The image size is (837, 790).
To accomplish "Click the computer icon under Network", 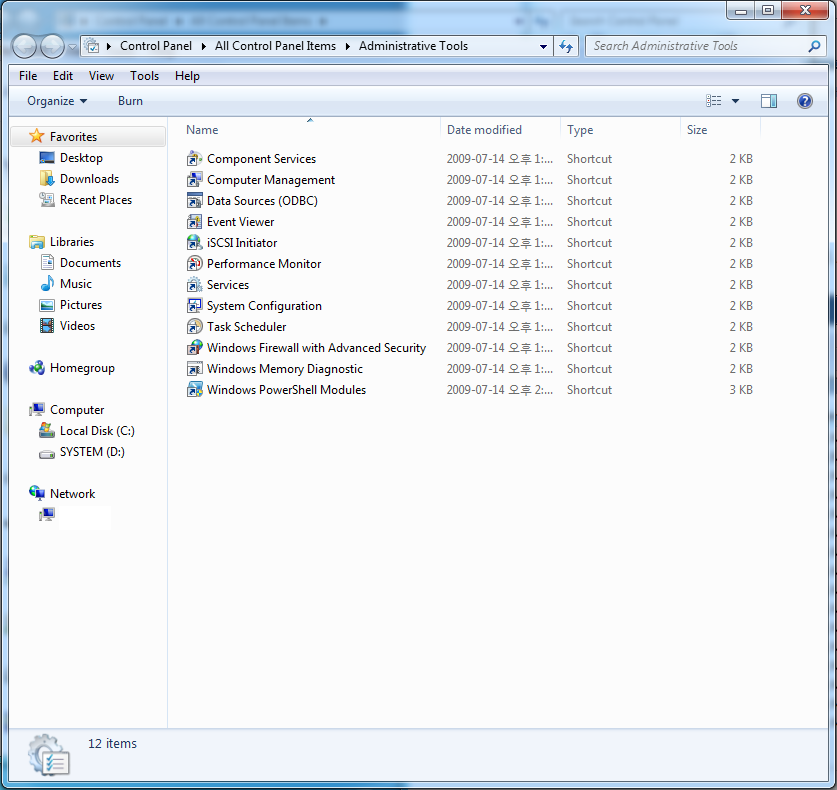I will 47,515.
